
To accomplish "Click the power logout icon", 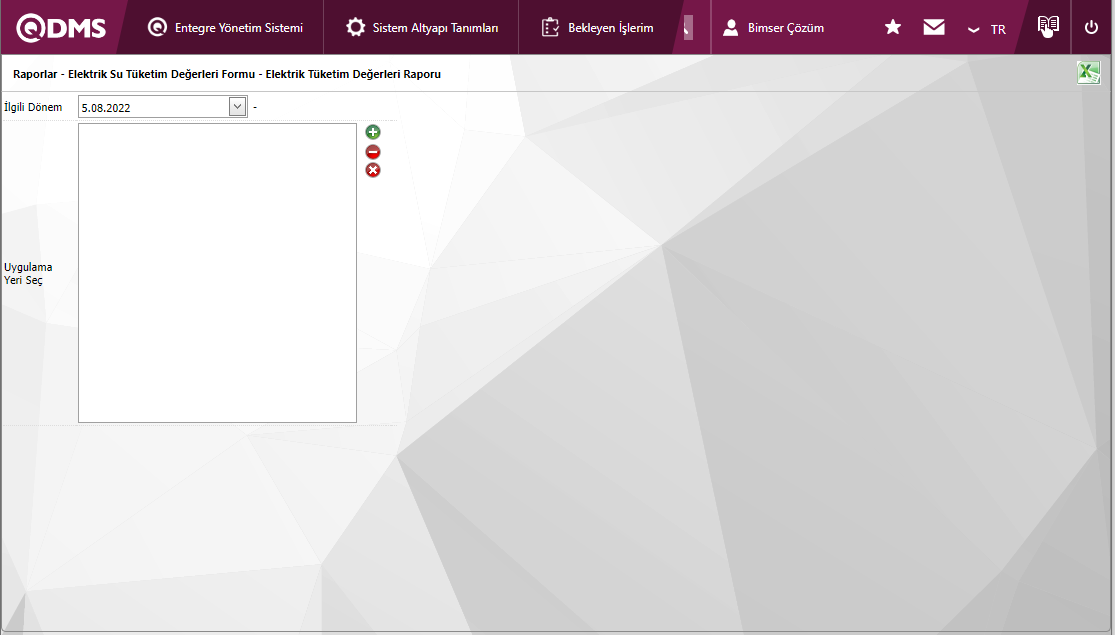I will pyautogui.click(x=1092, y=28).
